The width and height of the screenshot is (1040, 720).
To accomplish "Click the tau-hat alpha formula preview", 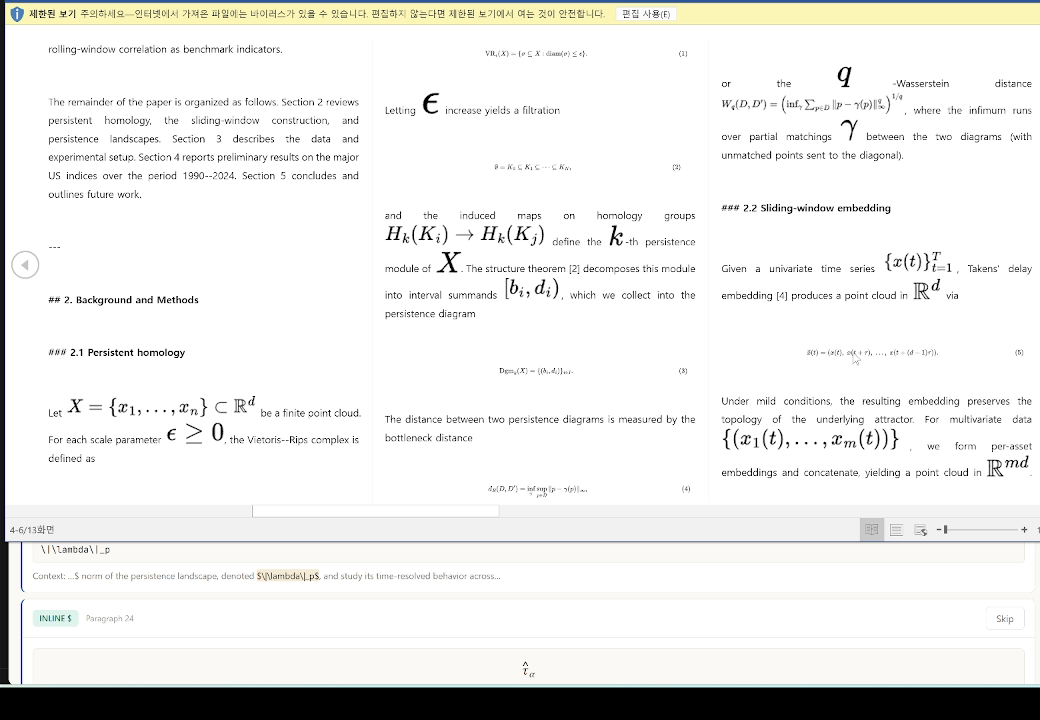I will pos(529,670).
